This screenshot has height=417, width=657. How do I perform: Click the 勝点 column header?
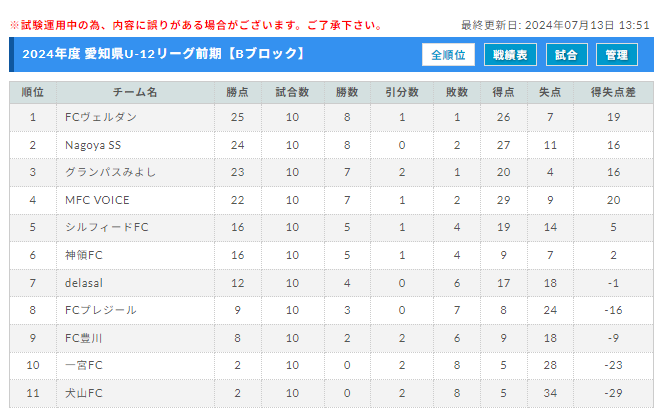click(x=238, y=92)
